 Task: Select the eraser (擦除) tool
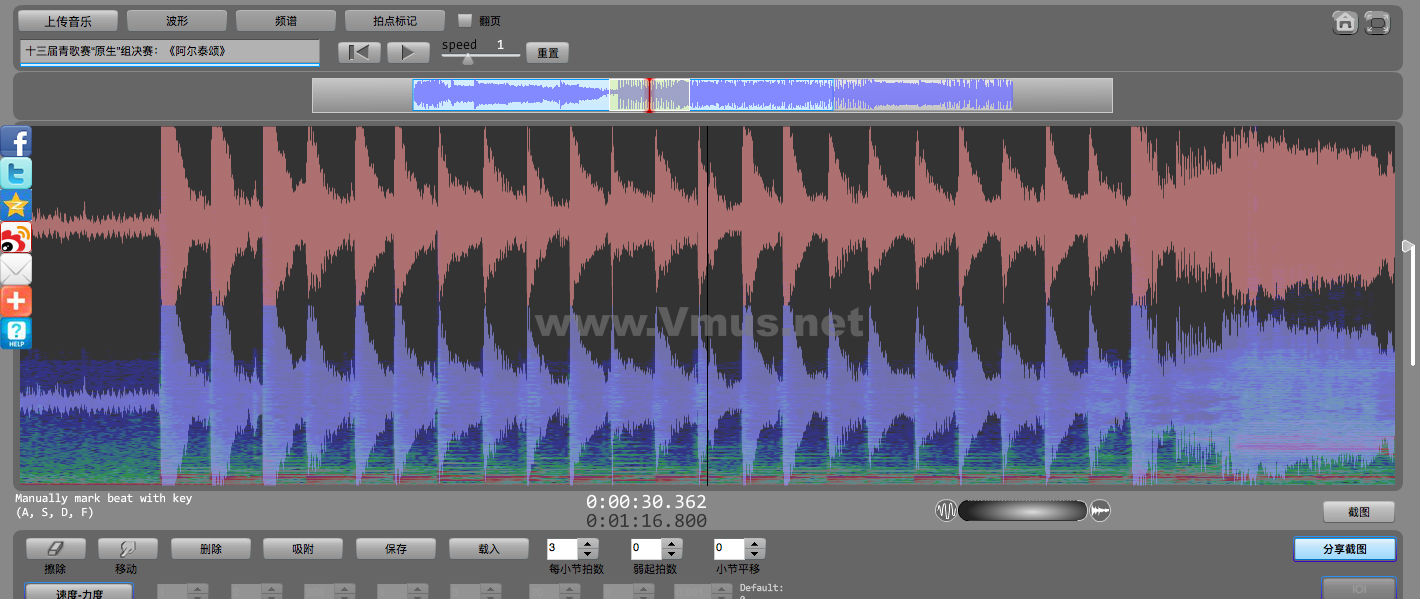coord(55,548)
